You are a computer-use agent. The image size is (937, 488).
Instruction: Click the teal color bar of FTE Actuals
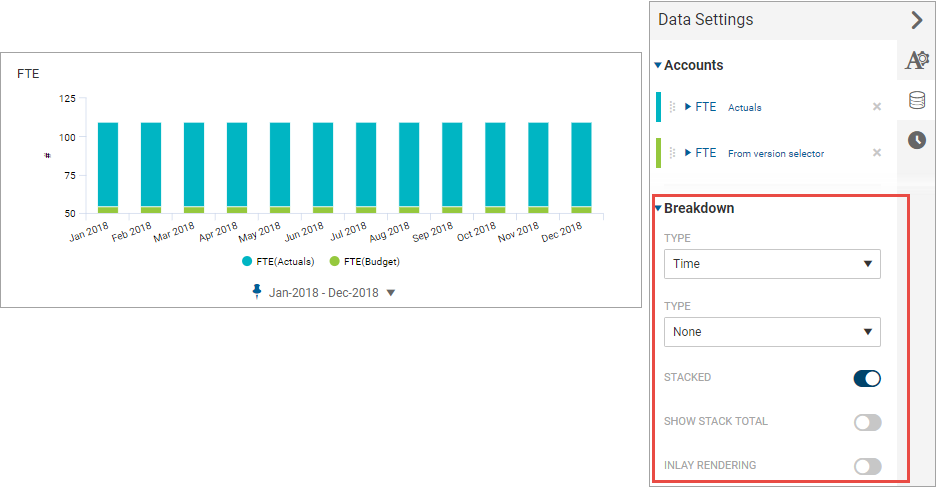tap(659, 107)
